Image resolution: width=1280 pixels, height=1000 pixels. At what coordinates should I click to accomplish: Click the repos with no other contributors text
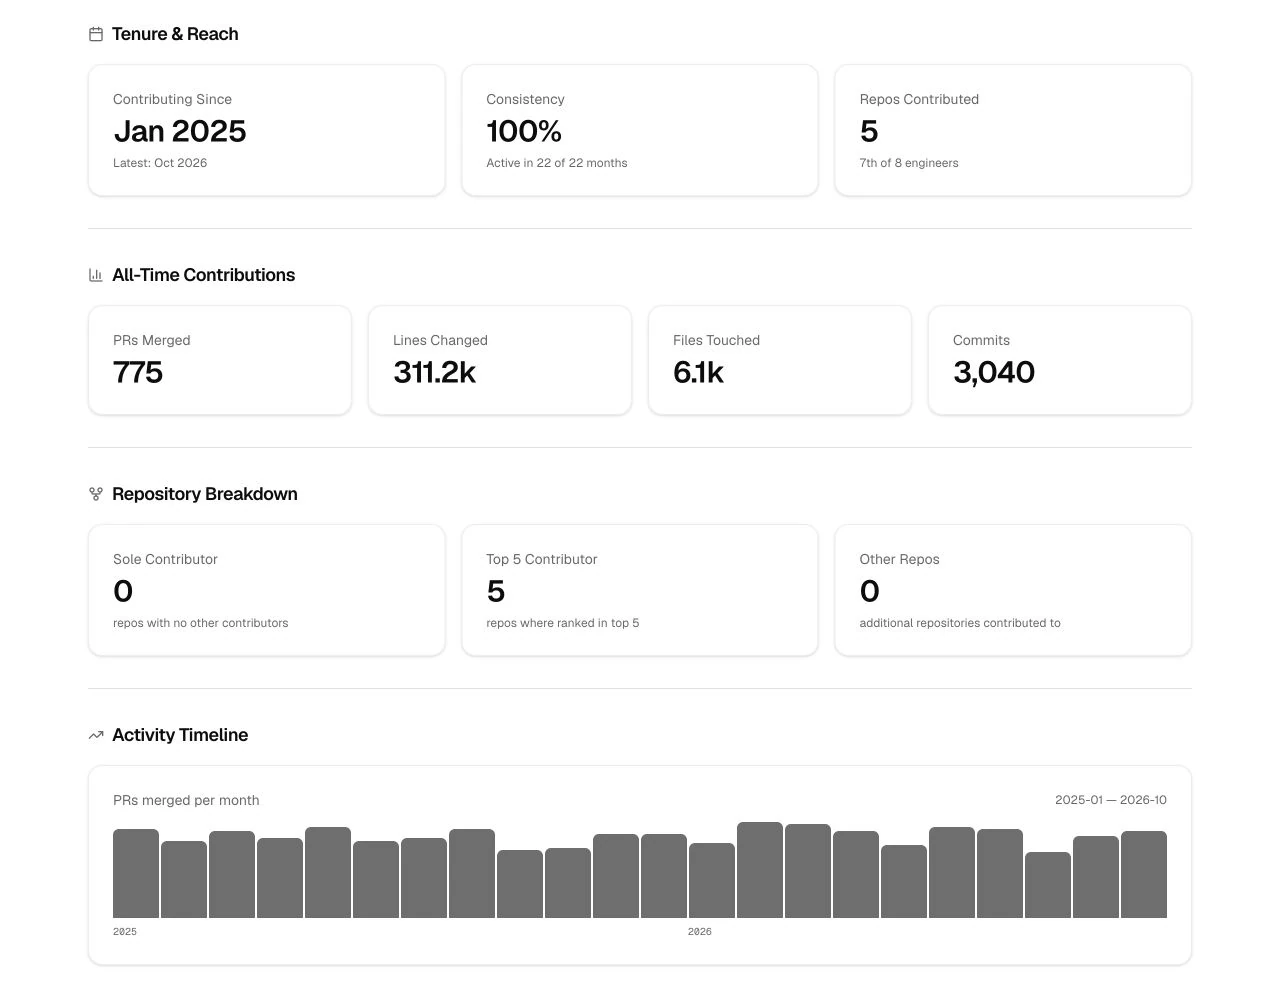tap(200, 623)
